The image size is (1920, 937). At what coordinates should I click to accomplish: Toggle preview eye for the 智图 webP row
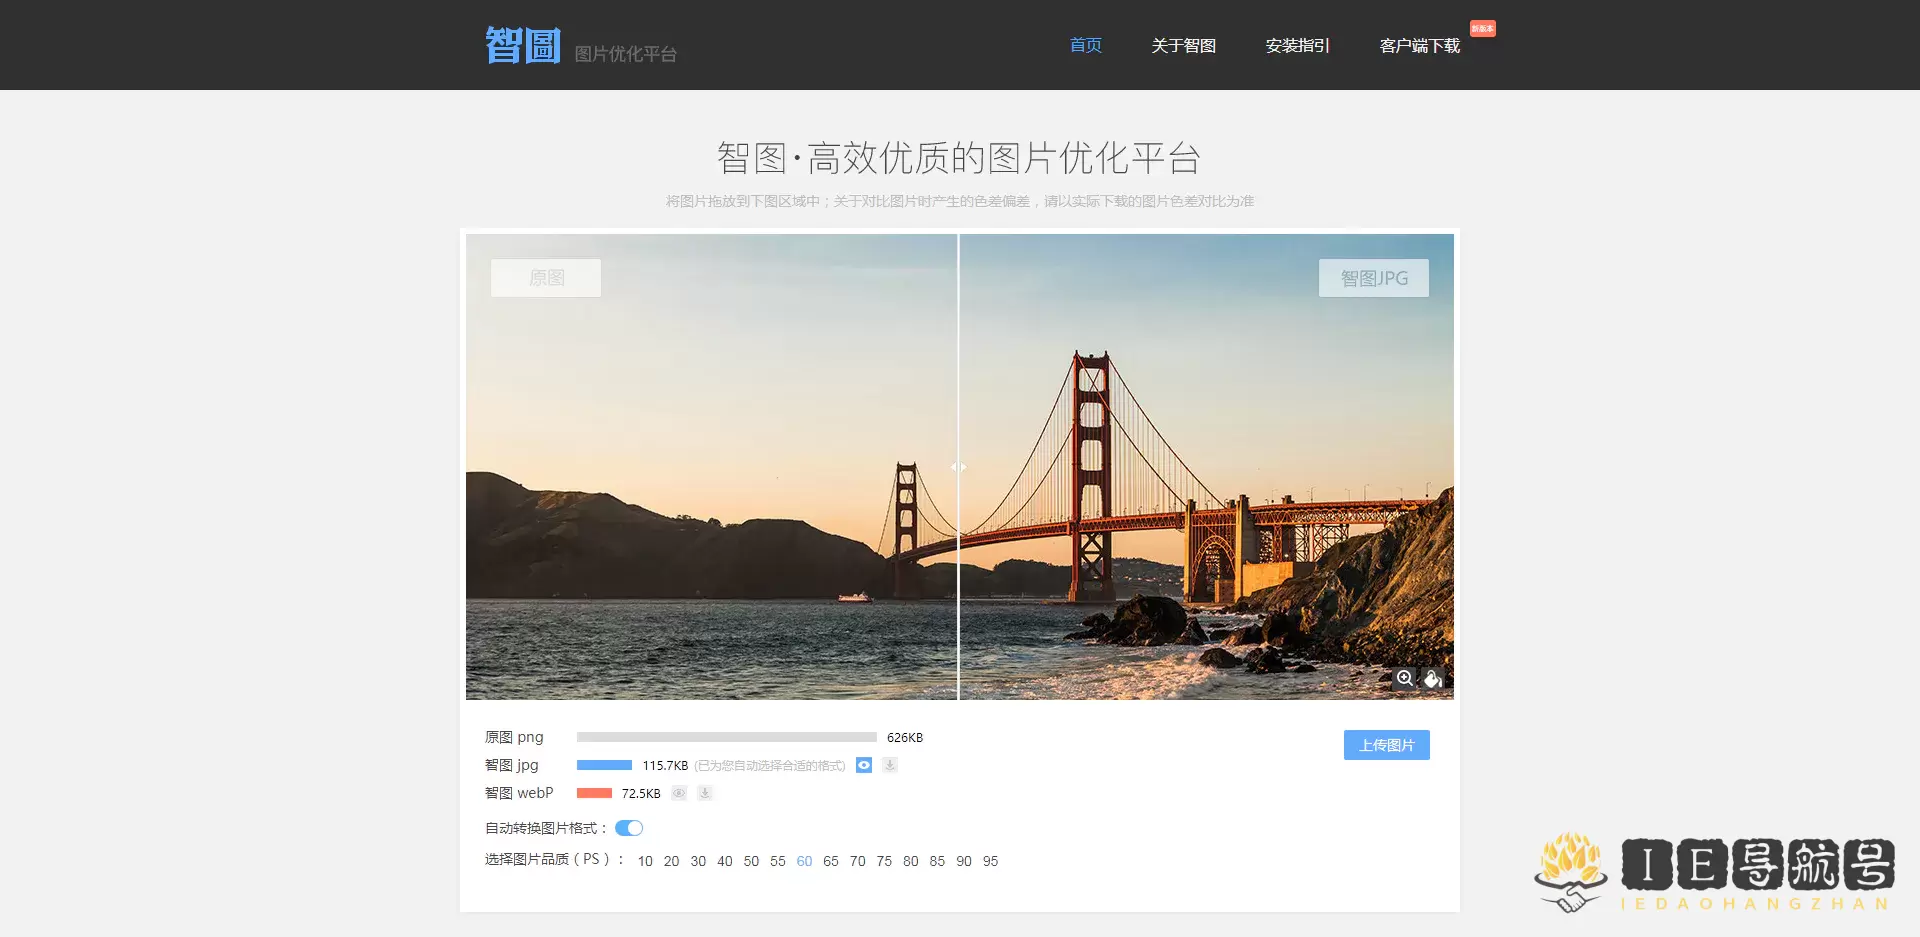[x=679, y=793]
